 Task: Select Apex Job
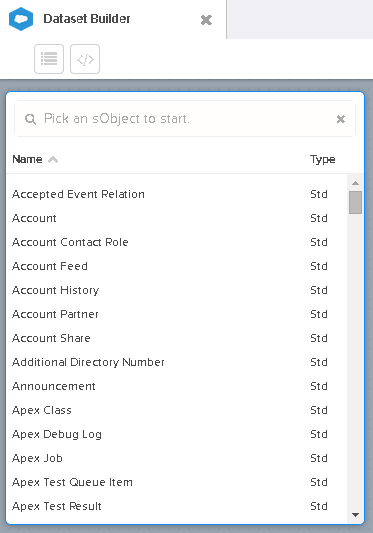click(x=176, y=458)
